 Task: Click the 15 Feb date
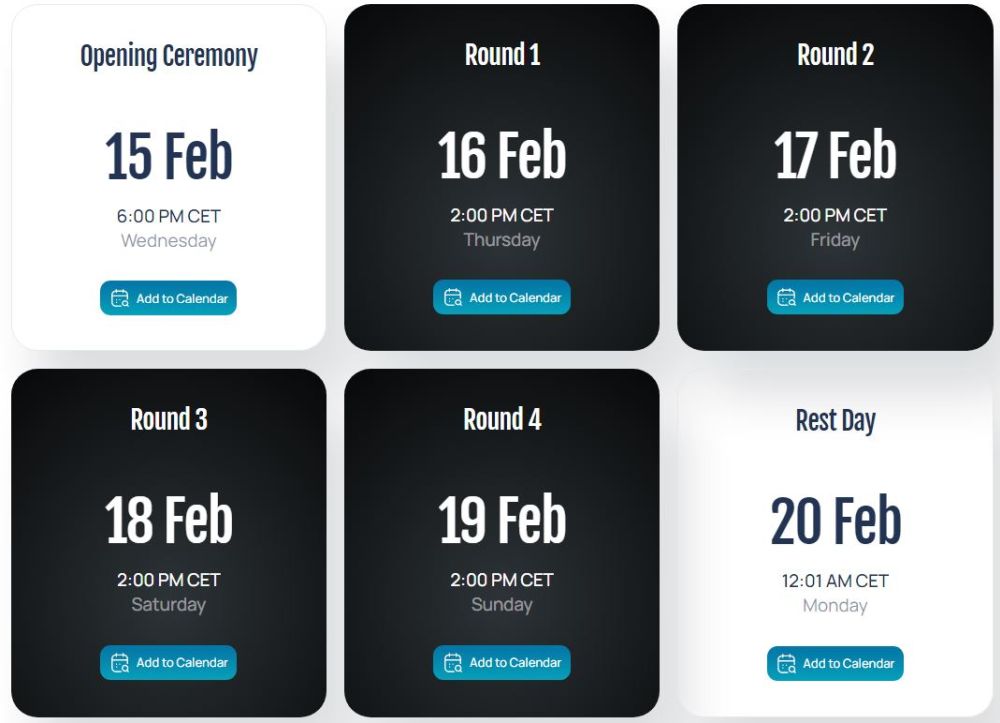(x=168, y=158)
